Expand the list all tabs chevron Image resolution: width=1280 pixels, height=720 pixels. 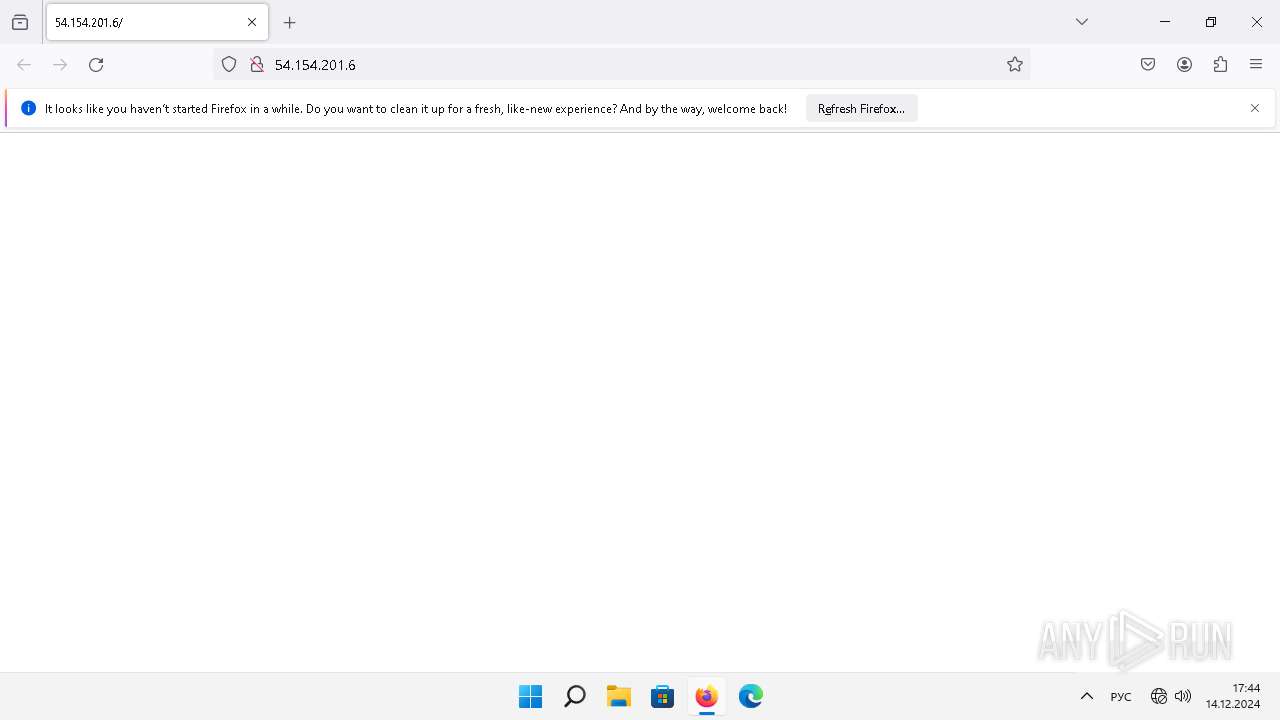pos(1082,22)
